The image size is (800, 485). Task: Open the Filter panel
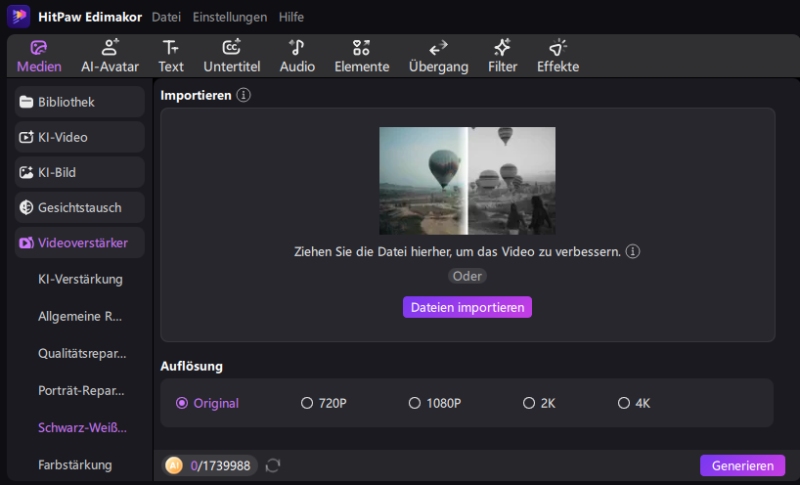coord(502,56)
